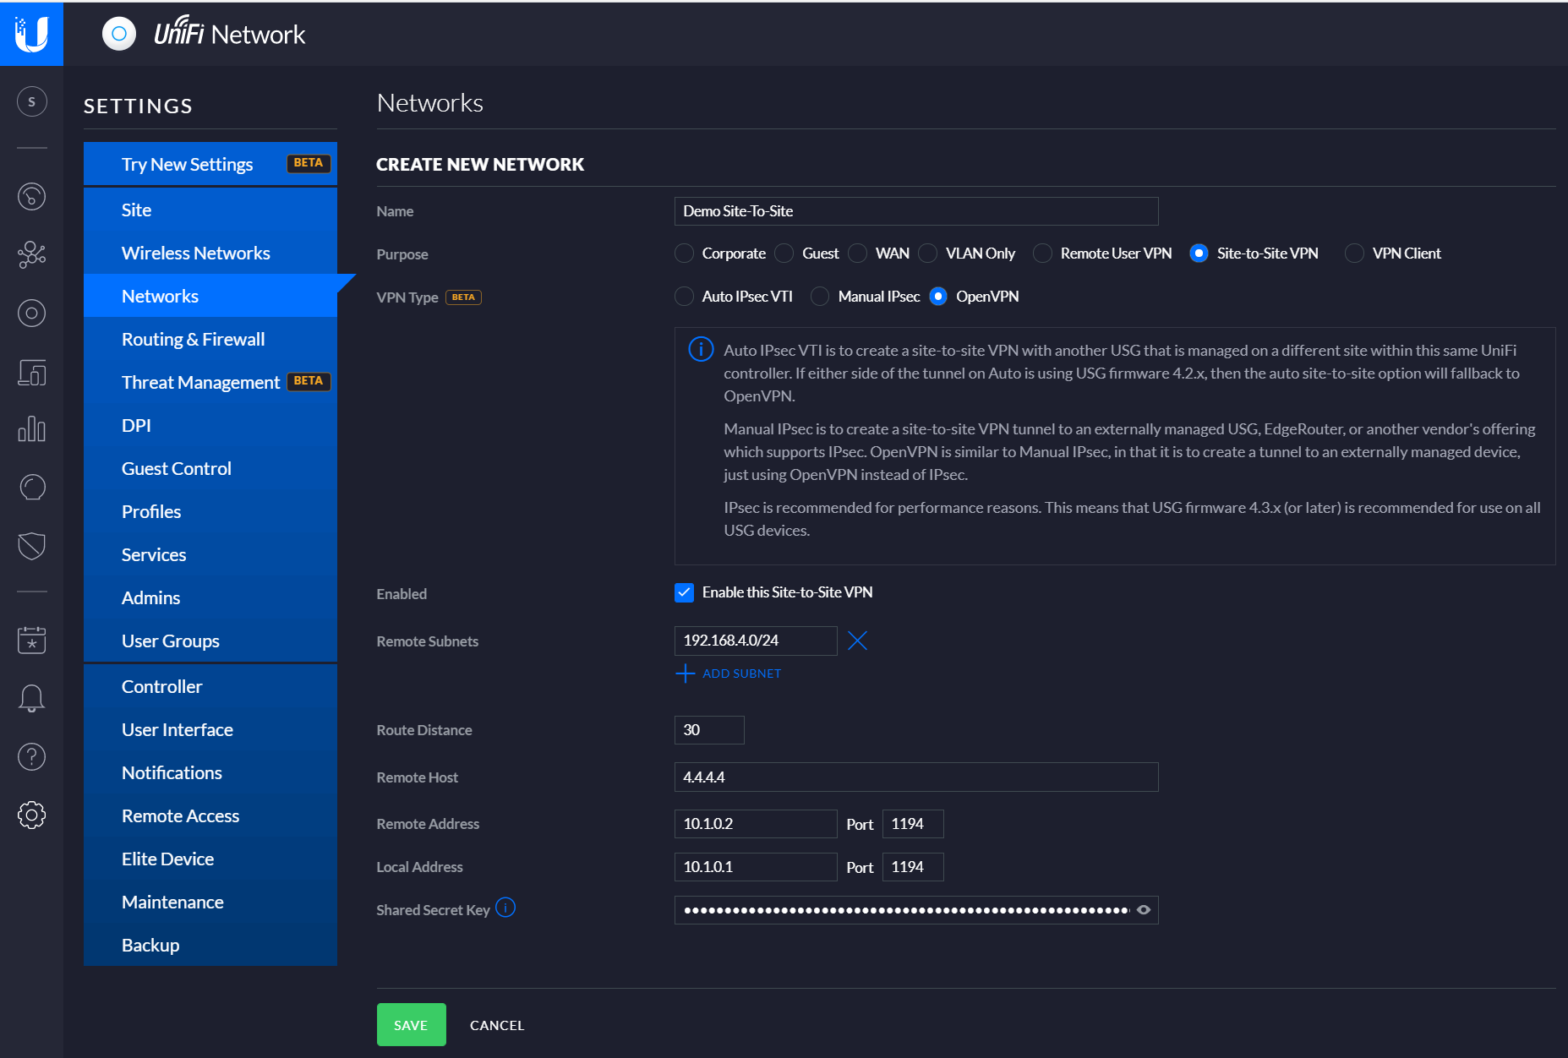The width and height of the screenshot is (1568, 1058).
Task: Open Routing & Firewall settings
Action: coord(210,339)
